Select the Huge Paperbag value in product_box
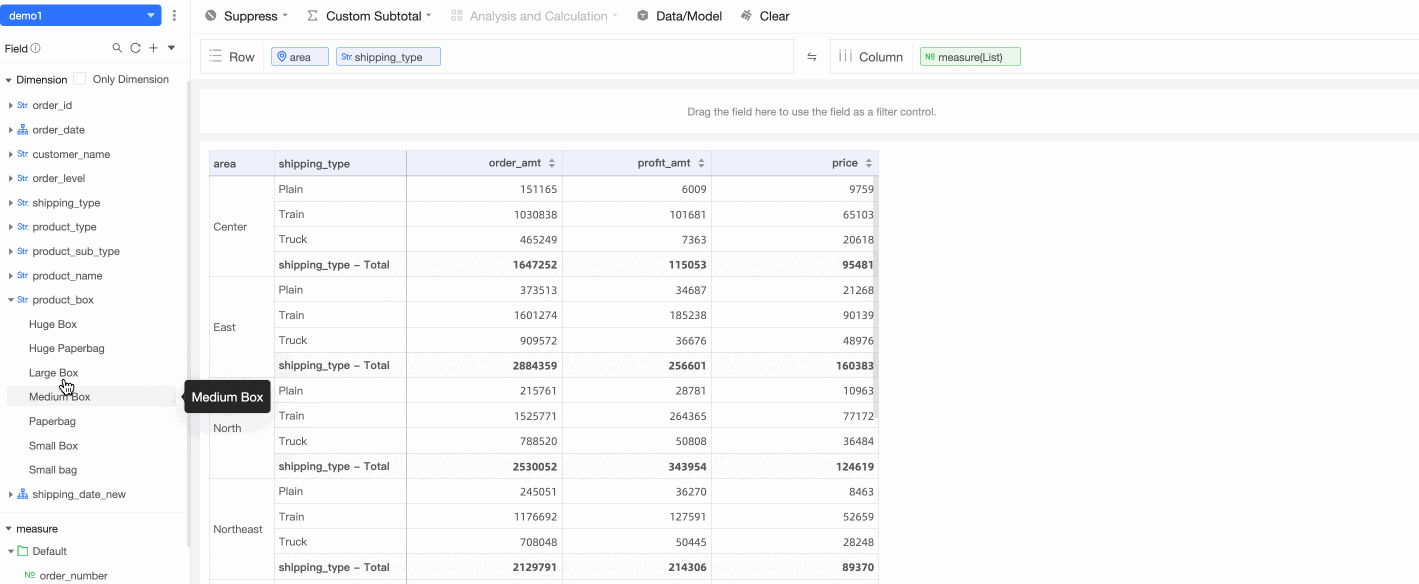Viewport: 1419px width, 584px height. click(x=66, y=348)
